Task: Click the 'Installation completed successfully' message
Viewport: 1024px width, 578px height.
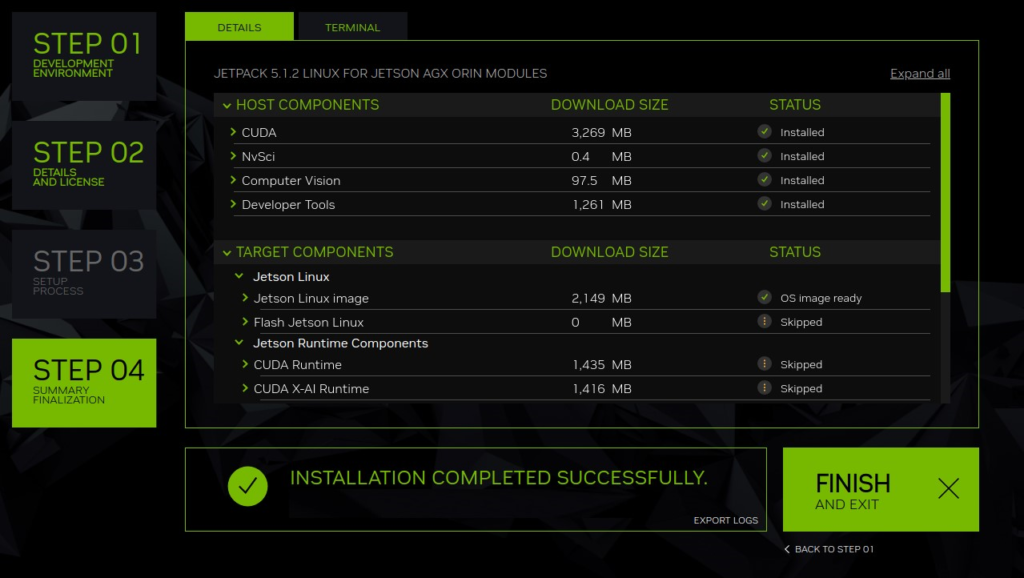Action: click(498, 477)
